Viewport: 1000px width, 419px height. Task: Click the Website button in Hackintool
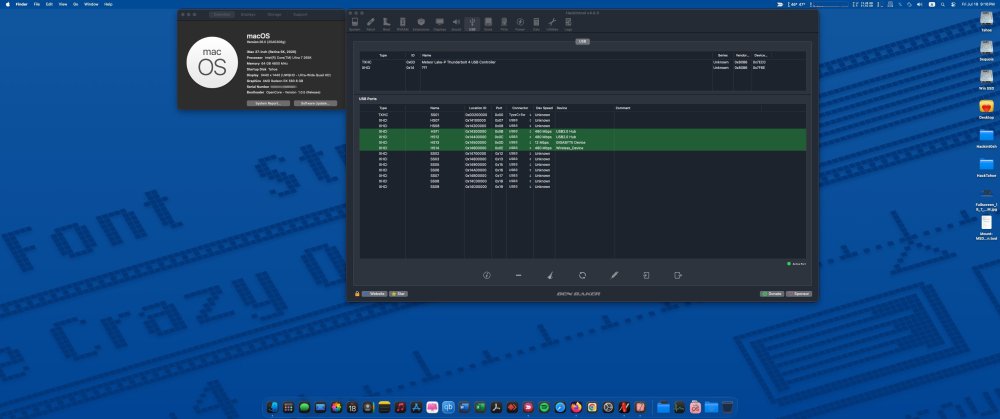375,294
